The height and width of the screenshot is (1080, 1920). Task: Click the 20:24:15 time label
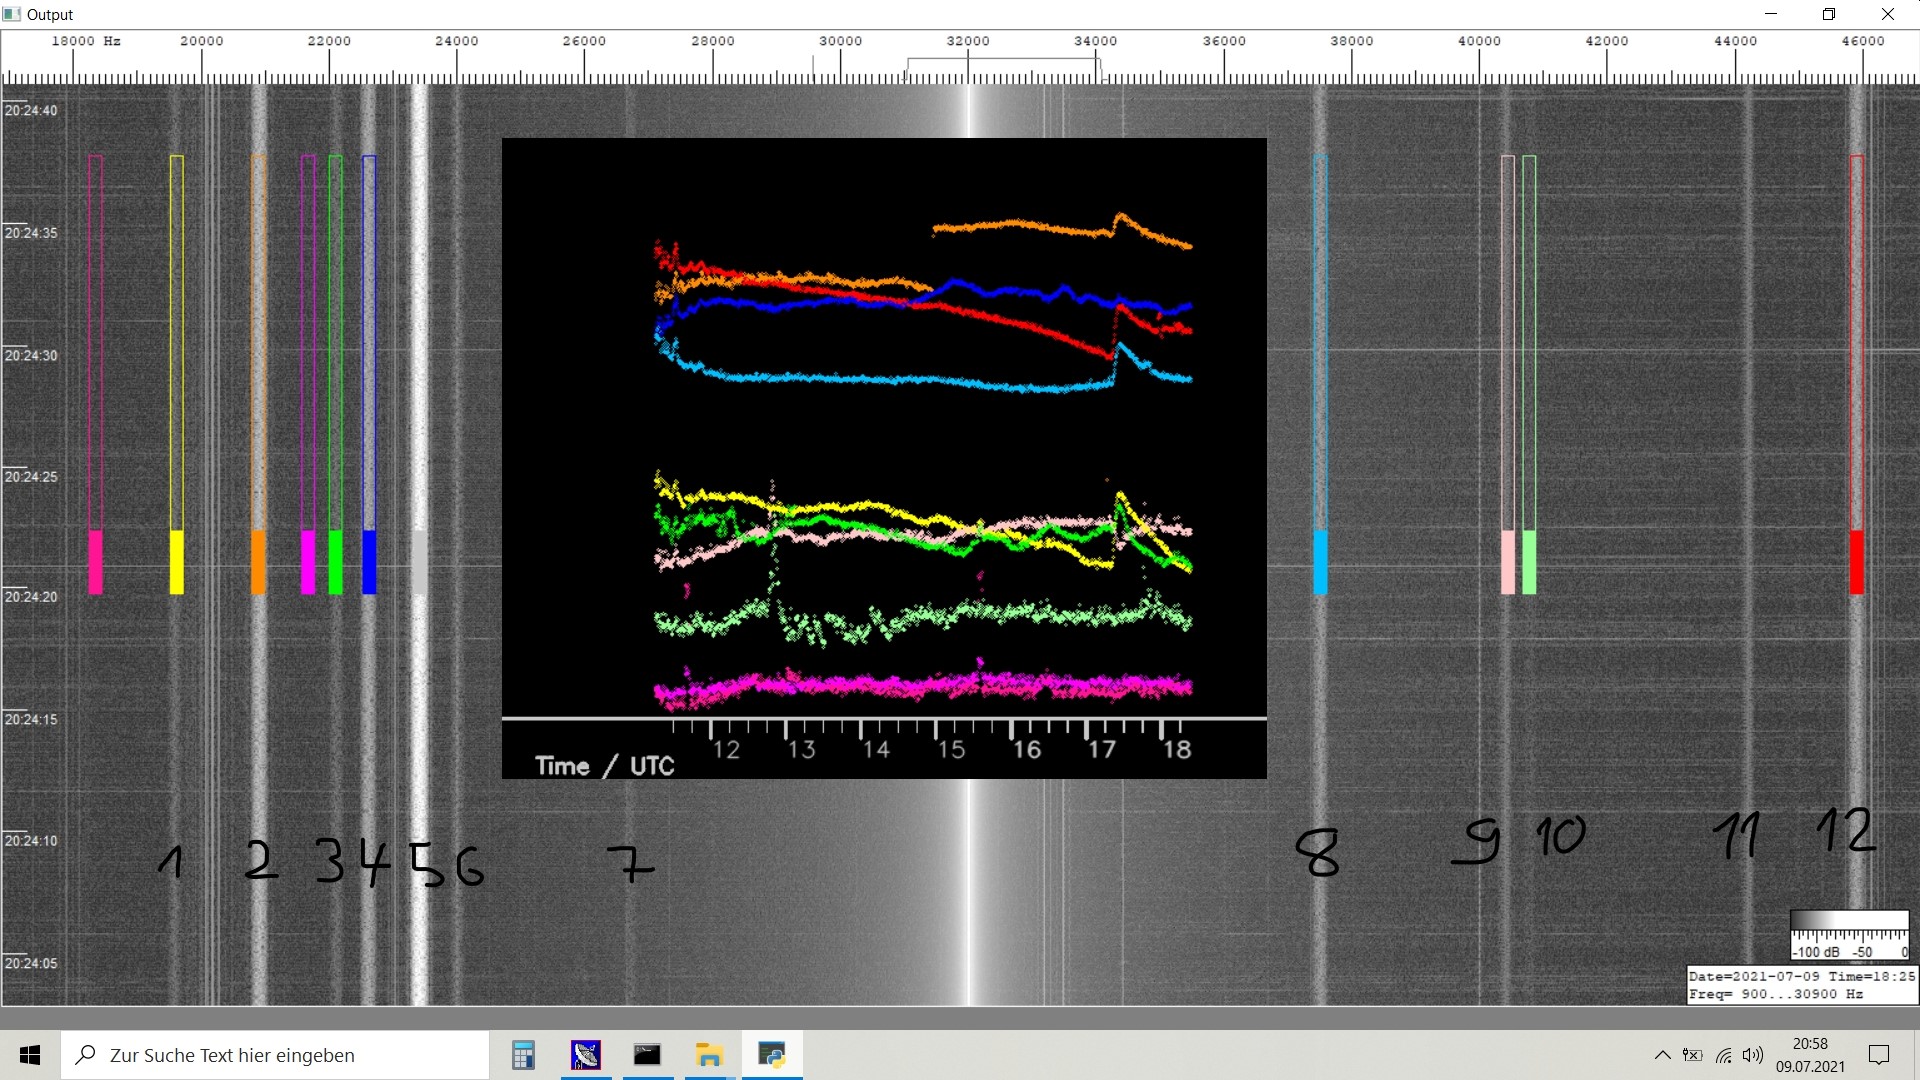tap(31, 719)
